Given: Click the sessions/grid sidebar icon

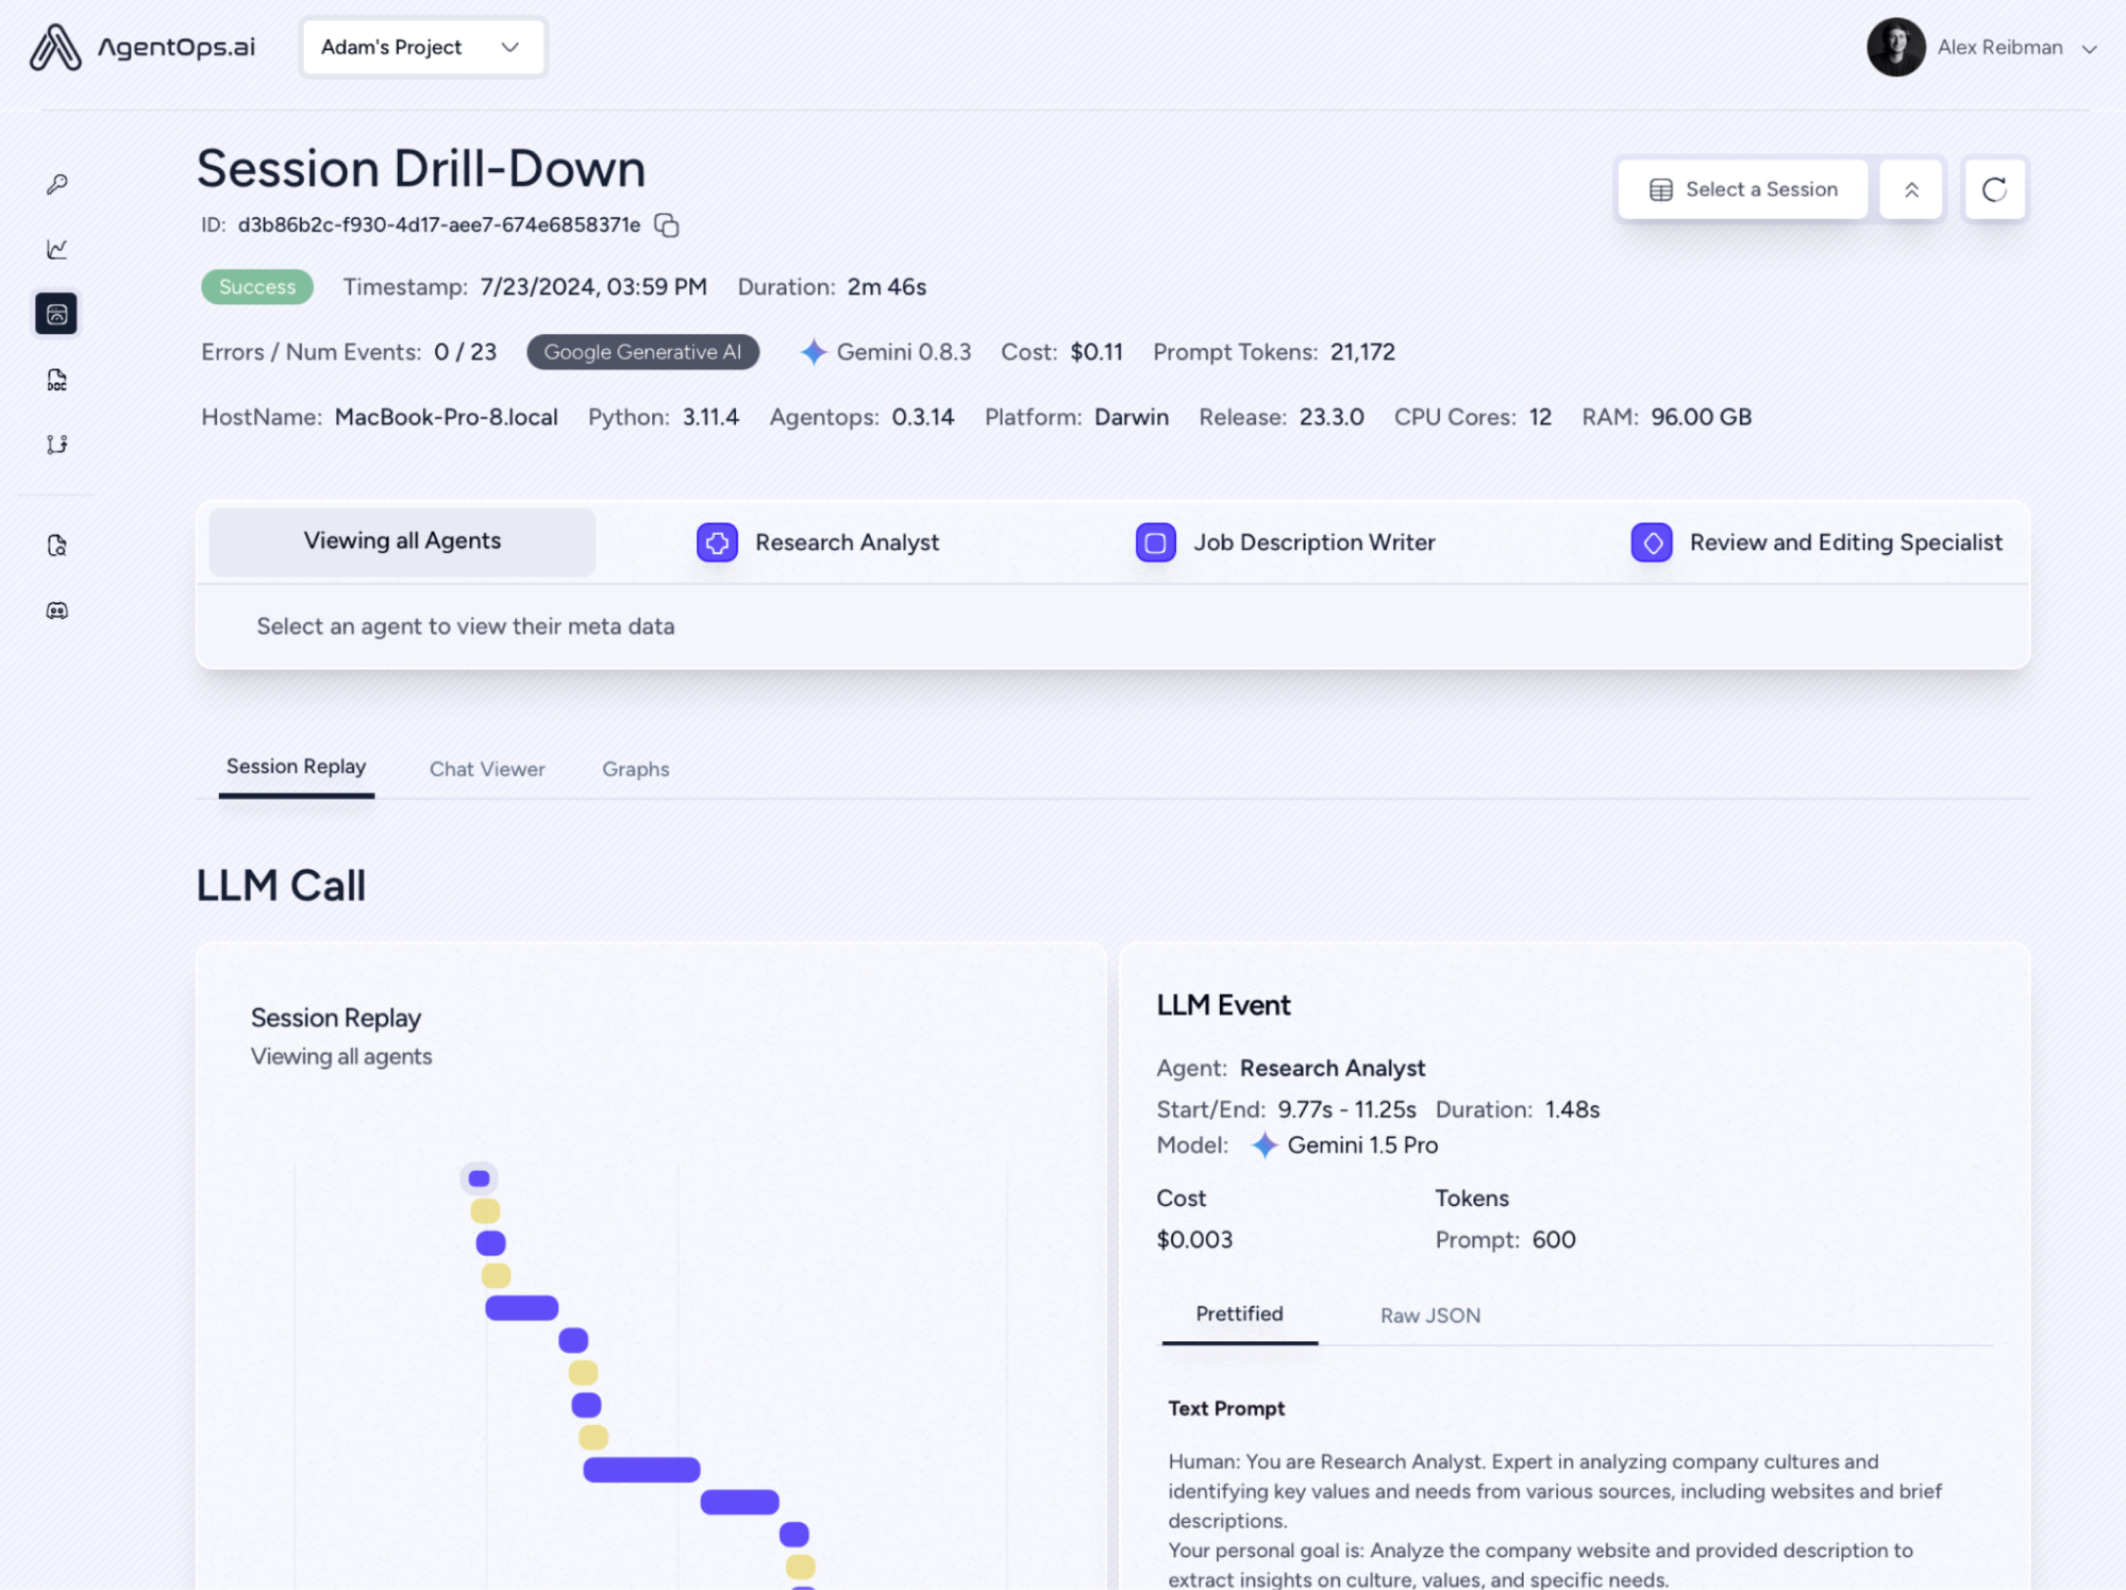Looking at the screenshot, I should pyautogui.click(x=55, y=312).
